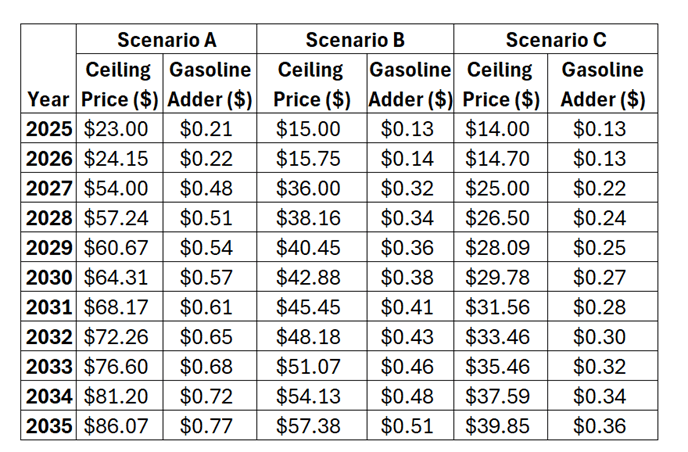Click the 2035 year row label
The height and width of the screenshot is (452, 688).
[49, 426]
